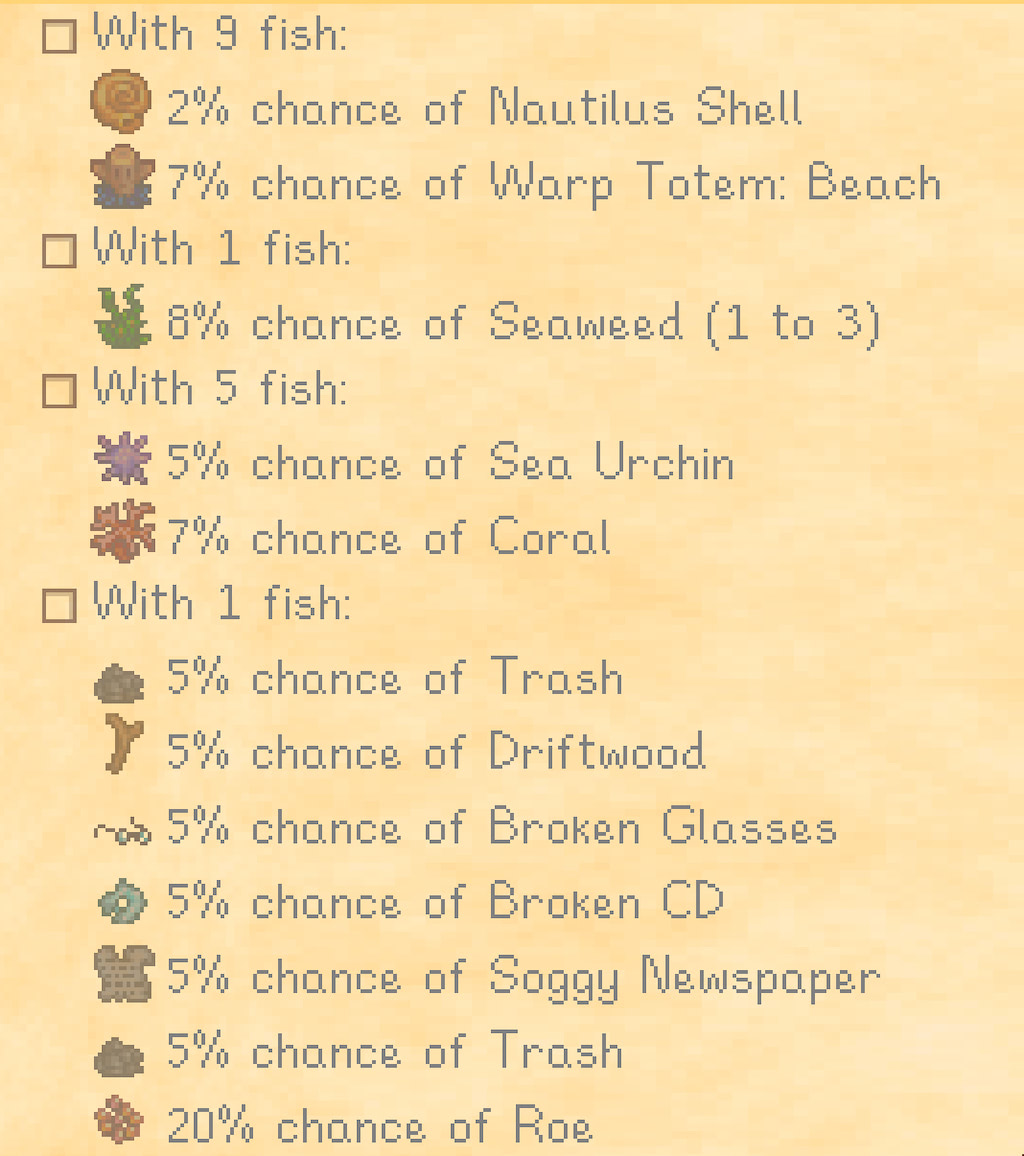Click the first Trash icon above Driftwood
The image size is (1024, 1156).
point(119,683)
